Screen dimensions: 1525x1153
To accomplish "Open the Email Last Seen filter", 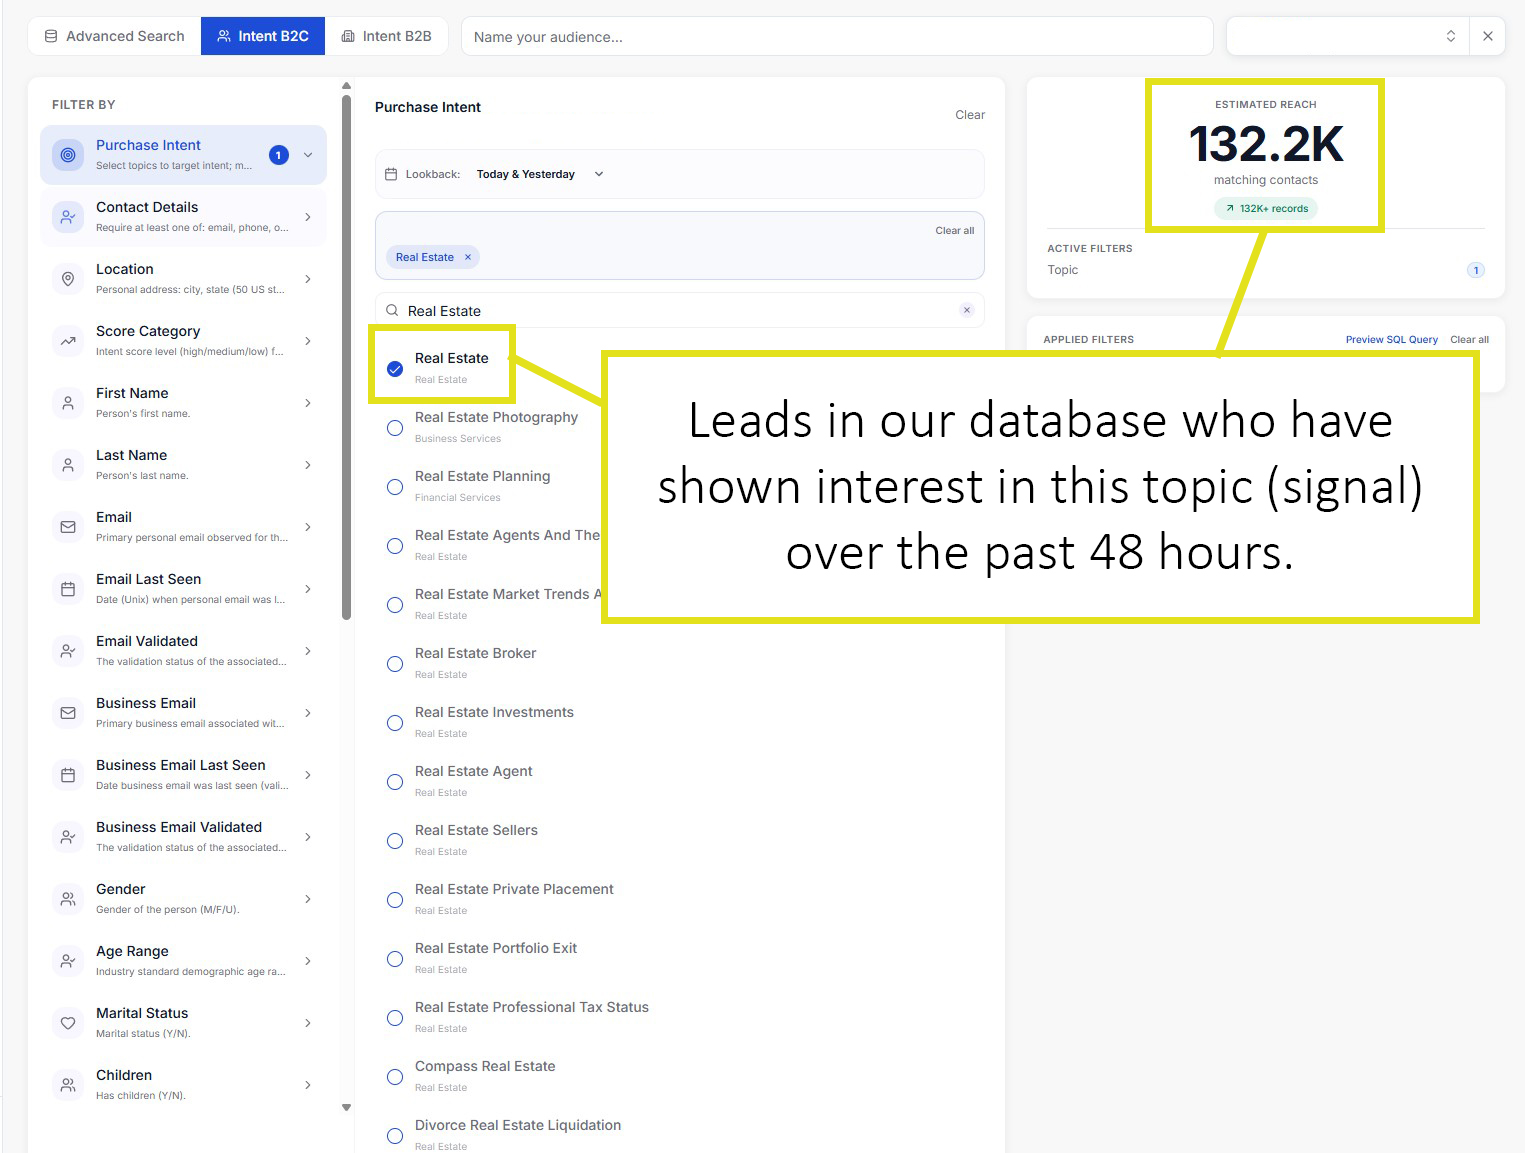I will coord(183,589).
